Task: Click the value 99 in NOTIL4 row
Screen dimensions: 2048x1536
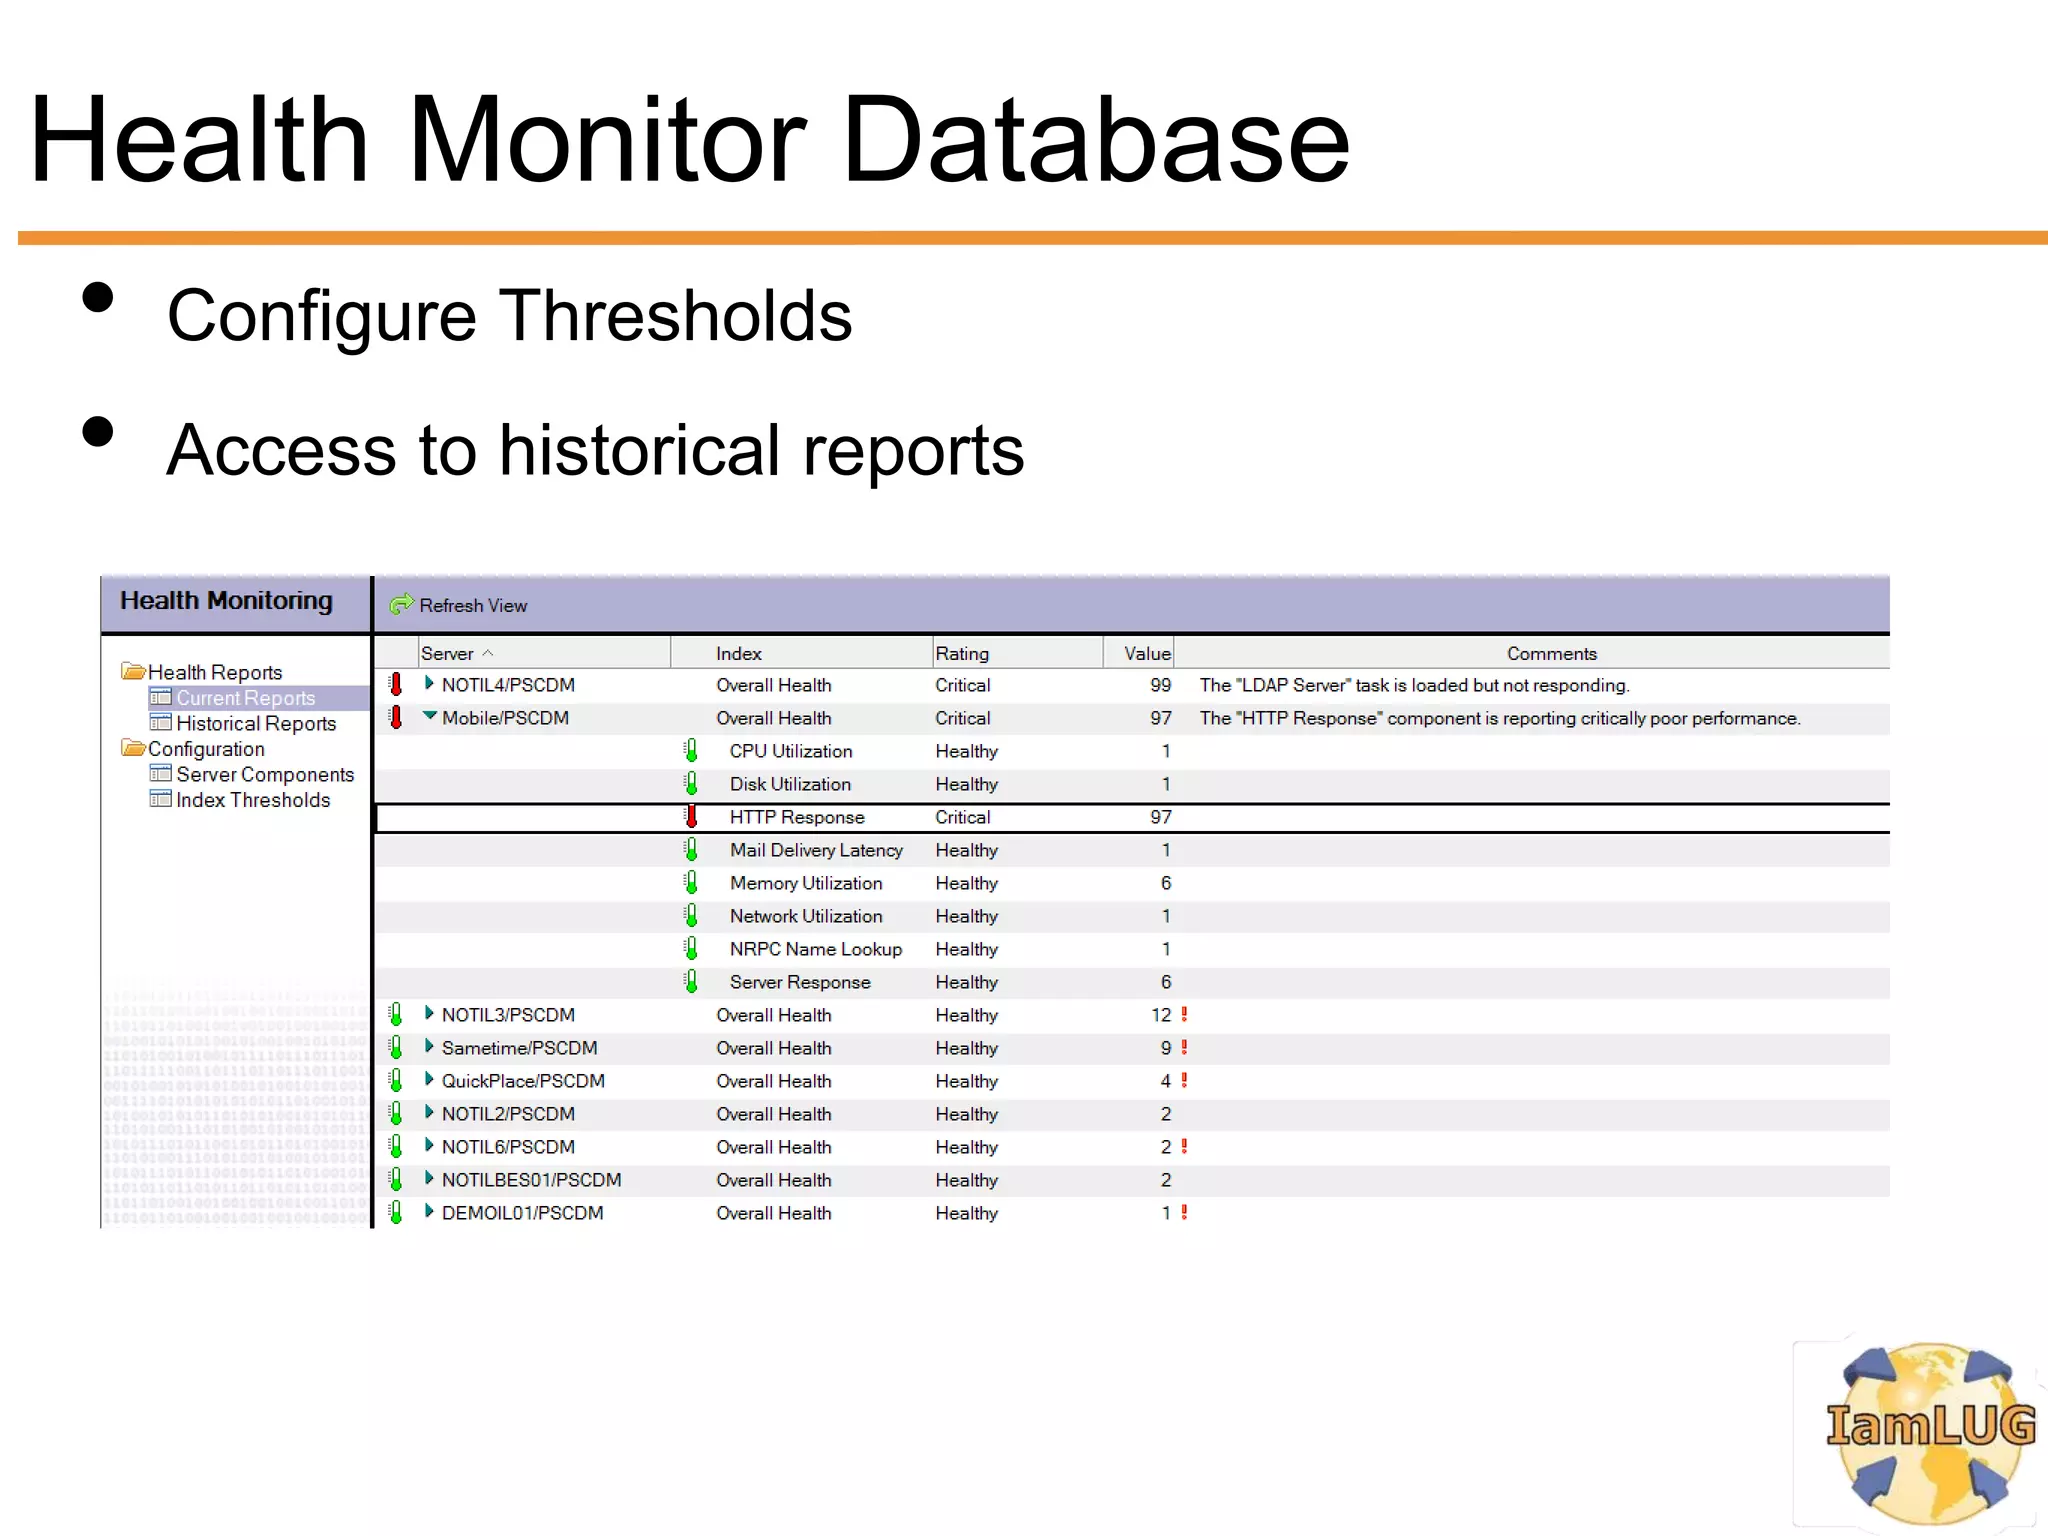Action: pyautogui.click(x=1160, y=685)
